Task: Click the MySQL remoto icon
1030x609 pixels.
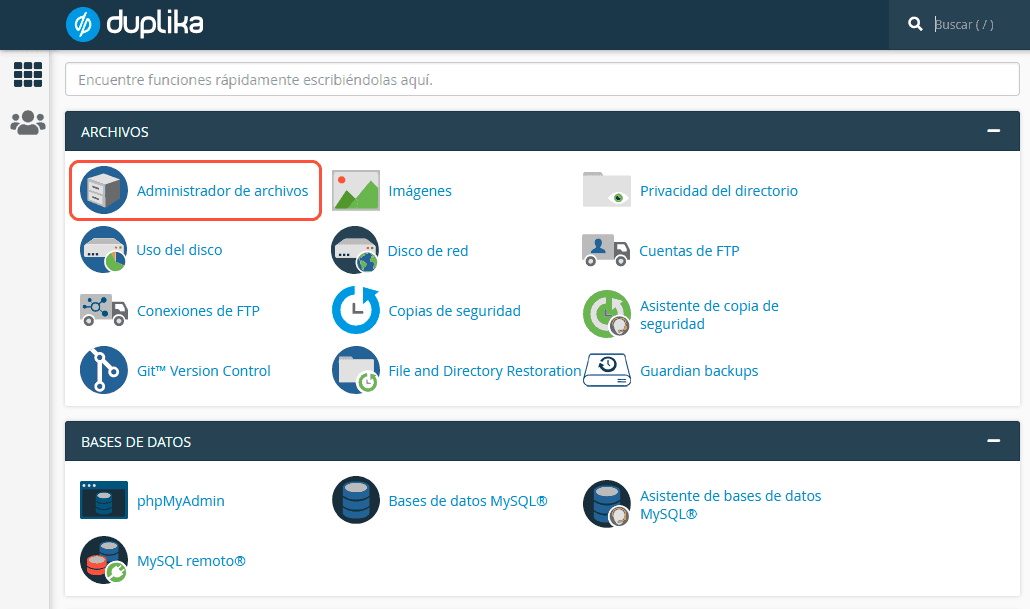Action: (x=103, y=560)
